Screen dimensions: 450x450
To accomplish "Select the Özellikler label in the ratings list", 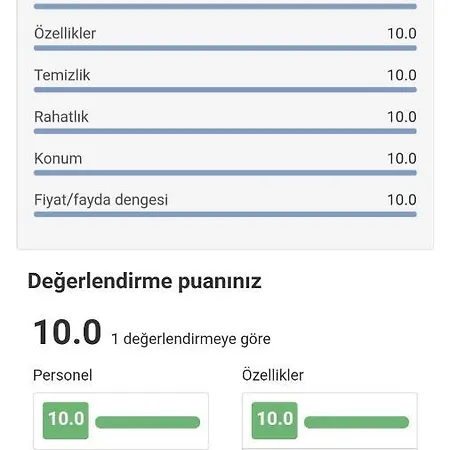I will (x=65, y=33).
